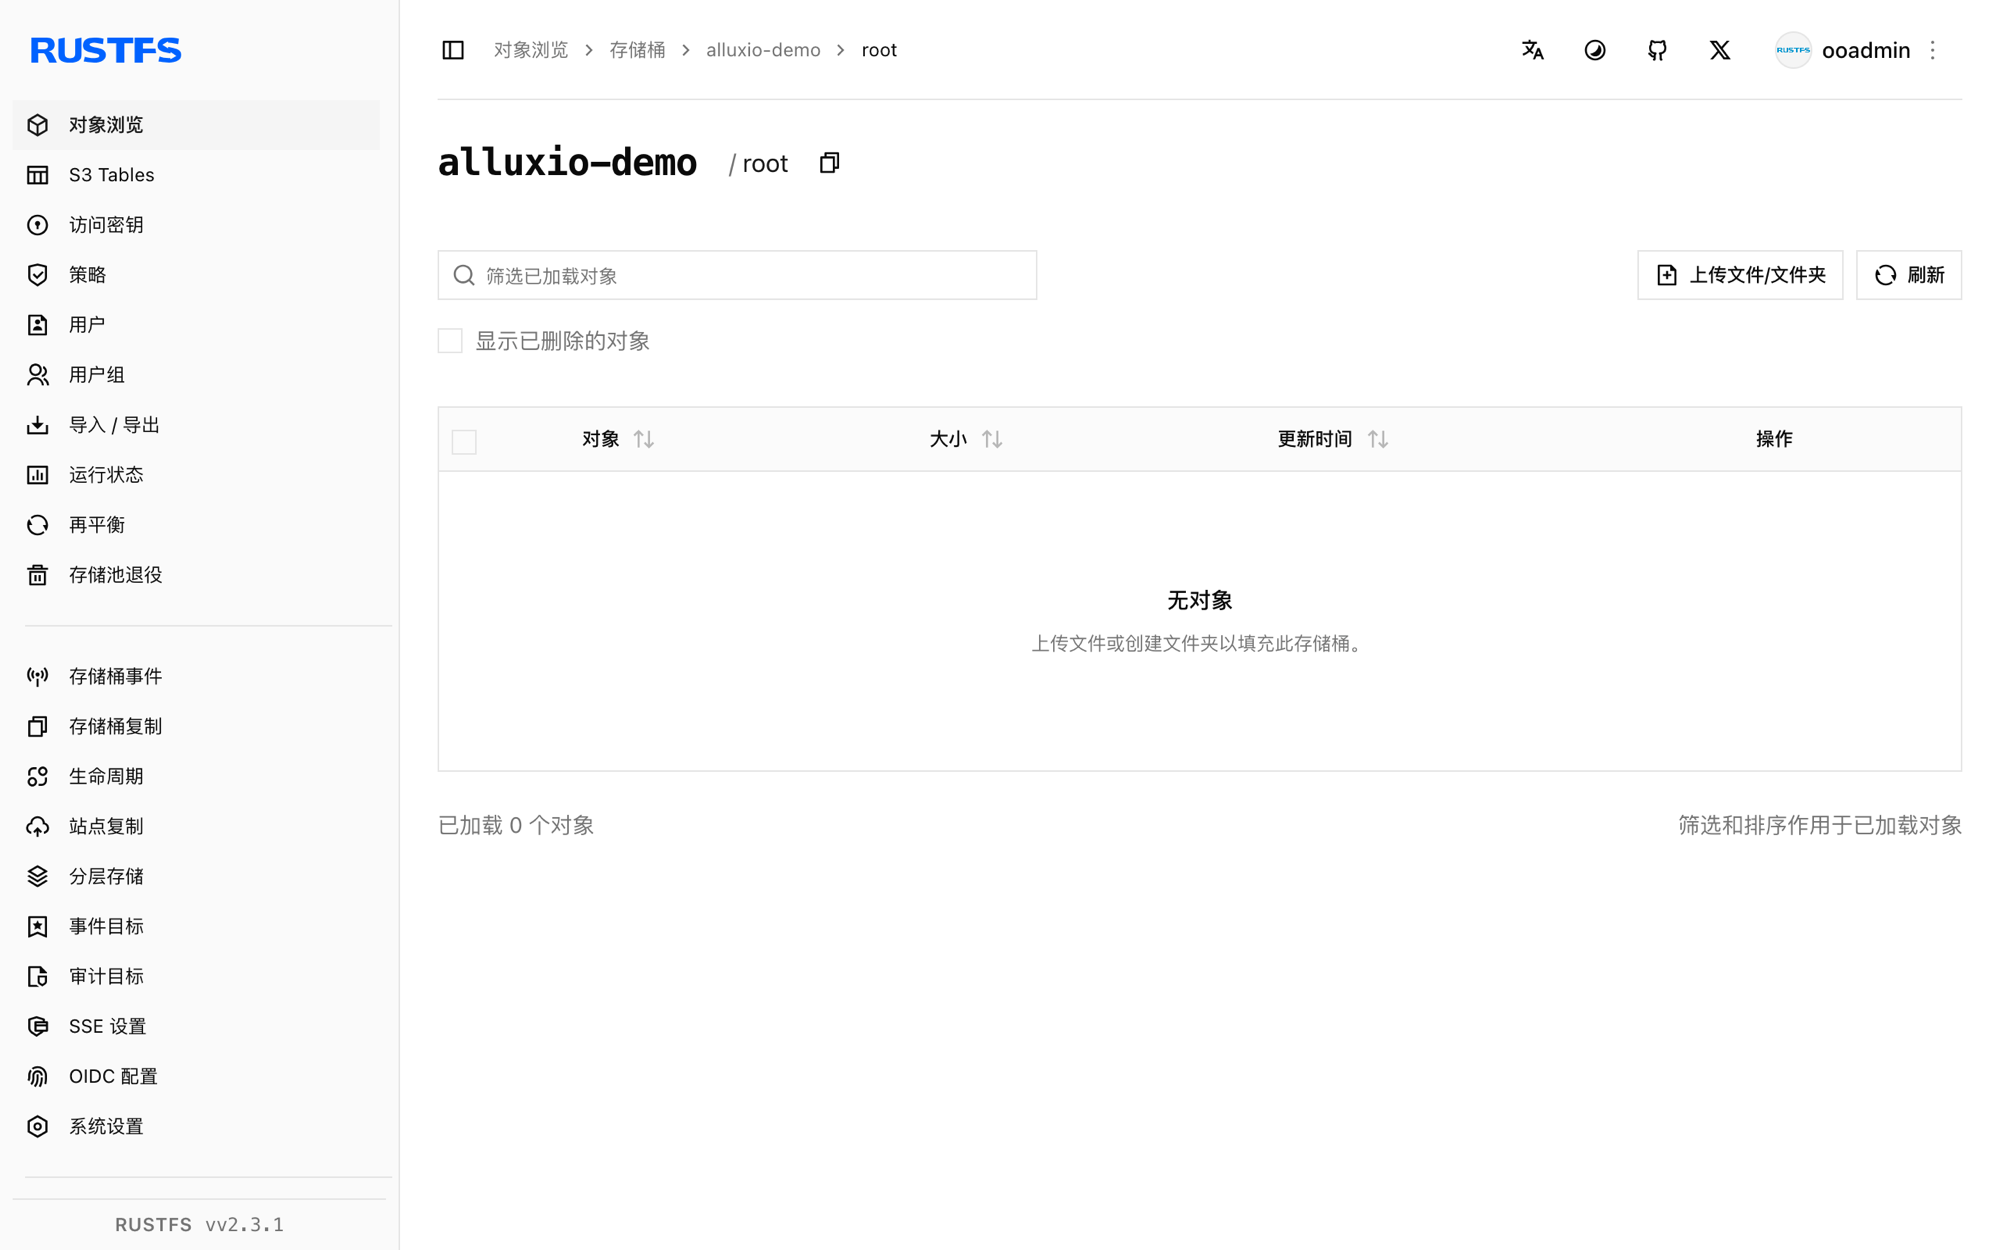Click the 站点复制 cloud icon

coord(38,827)
